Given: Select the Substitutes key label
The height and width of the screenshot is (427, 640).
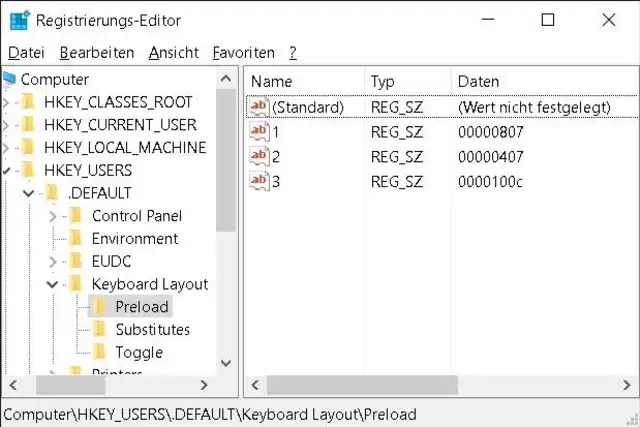Looking at the screenshot, I should pyautogui.click(x=153, y=329).
